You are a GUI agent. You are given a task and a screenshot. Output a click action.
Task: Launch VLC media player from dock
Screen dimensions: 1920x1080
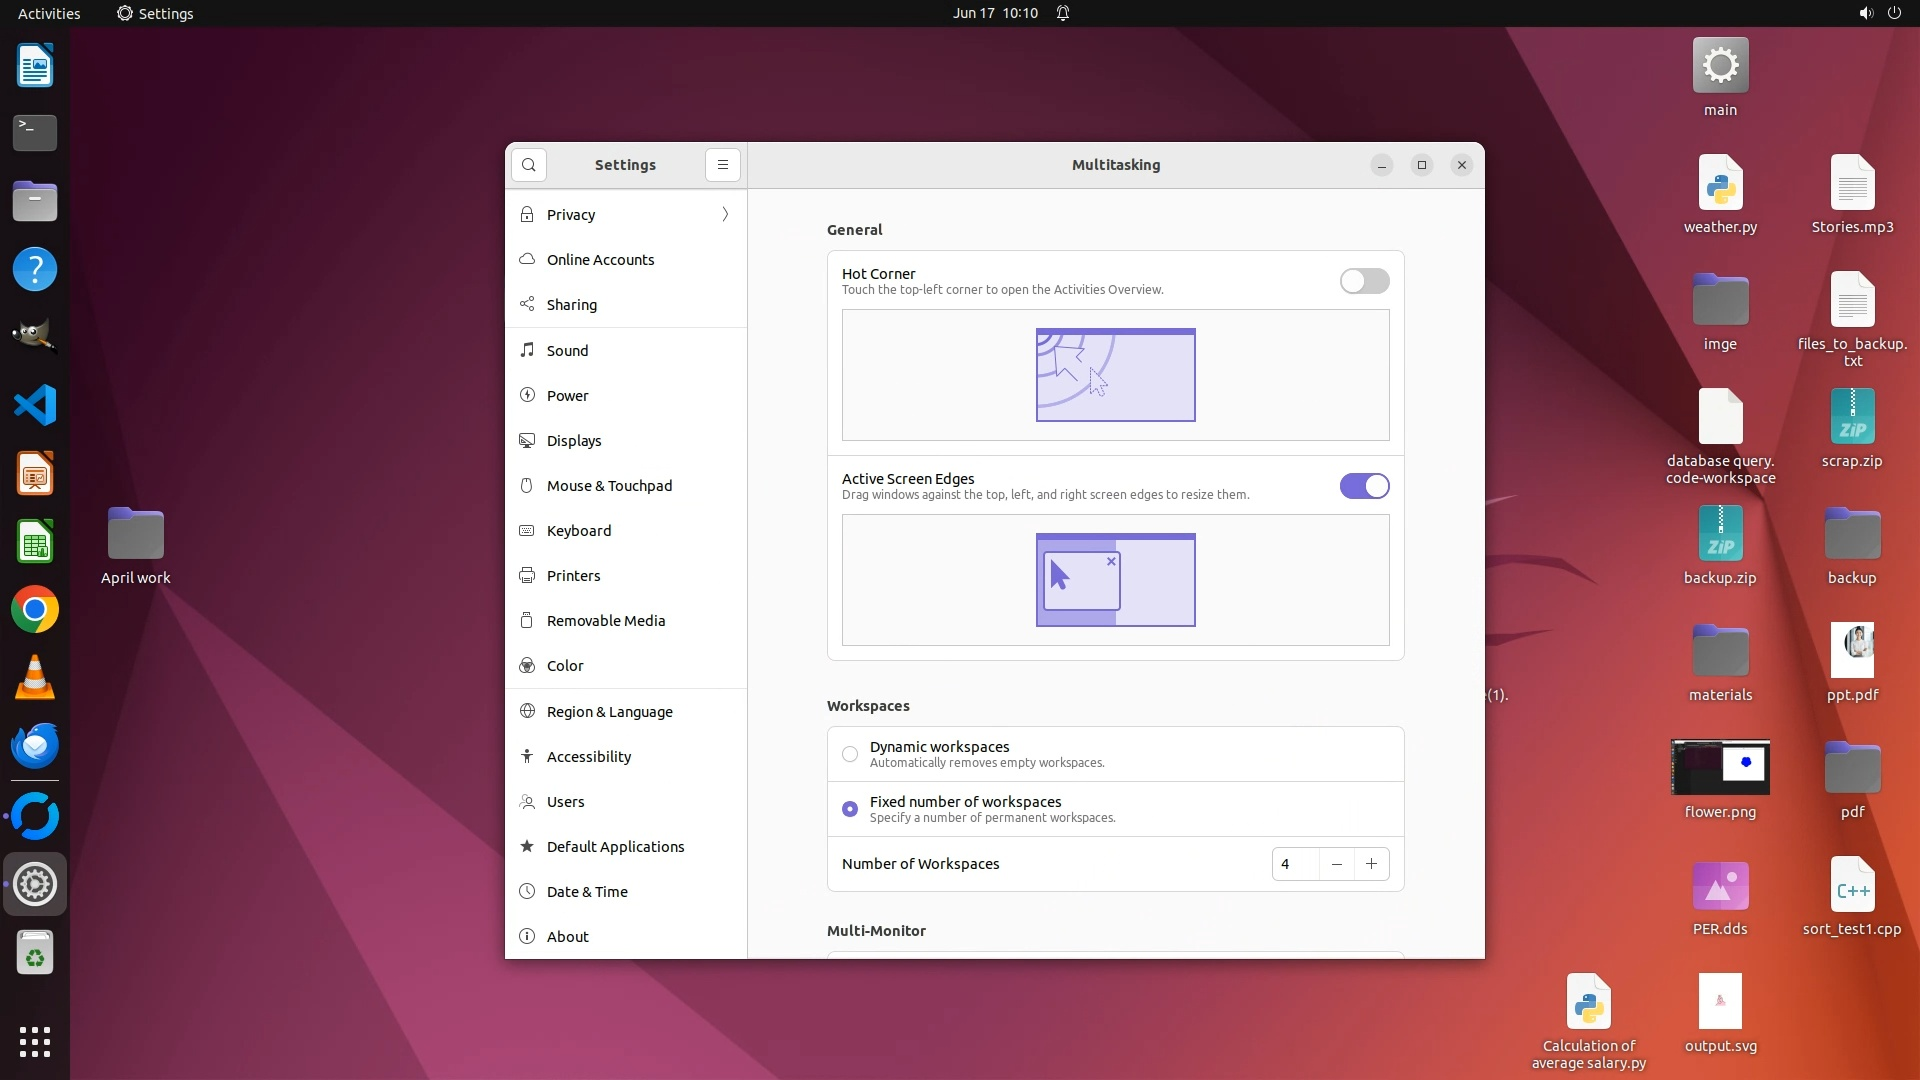pos(35,678)
